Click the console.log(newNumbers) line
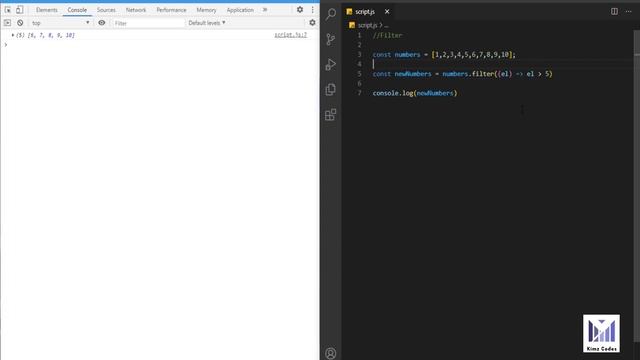The width and height of the screenshot is (640, 360). click(x=415, y=93)
